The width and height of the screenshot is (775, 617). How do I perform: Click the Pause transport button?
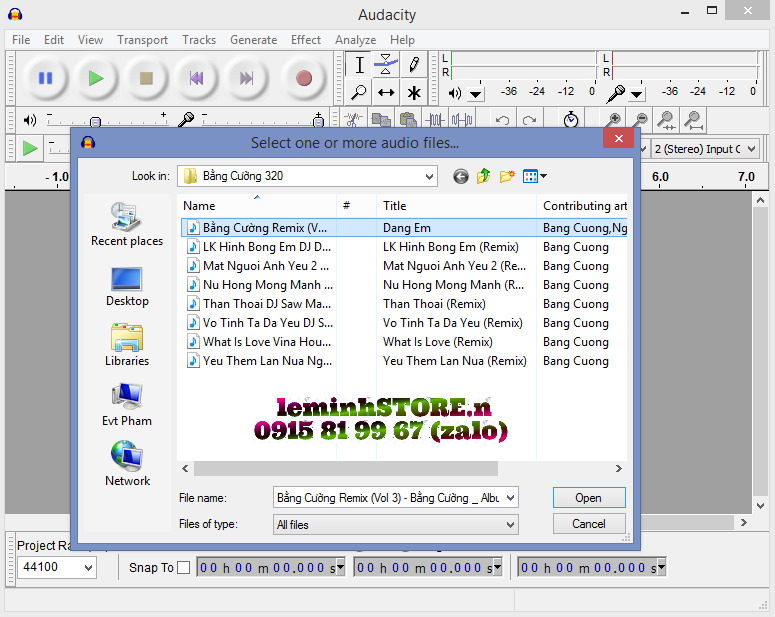(45, 78)
